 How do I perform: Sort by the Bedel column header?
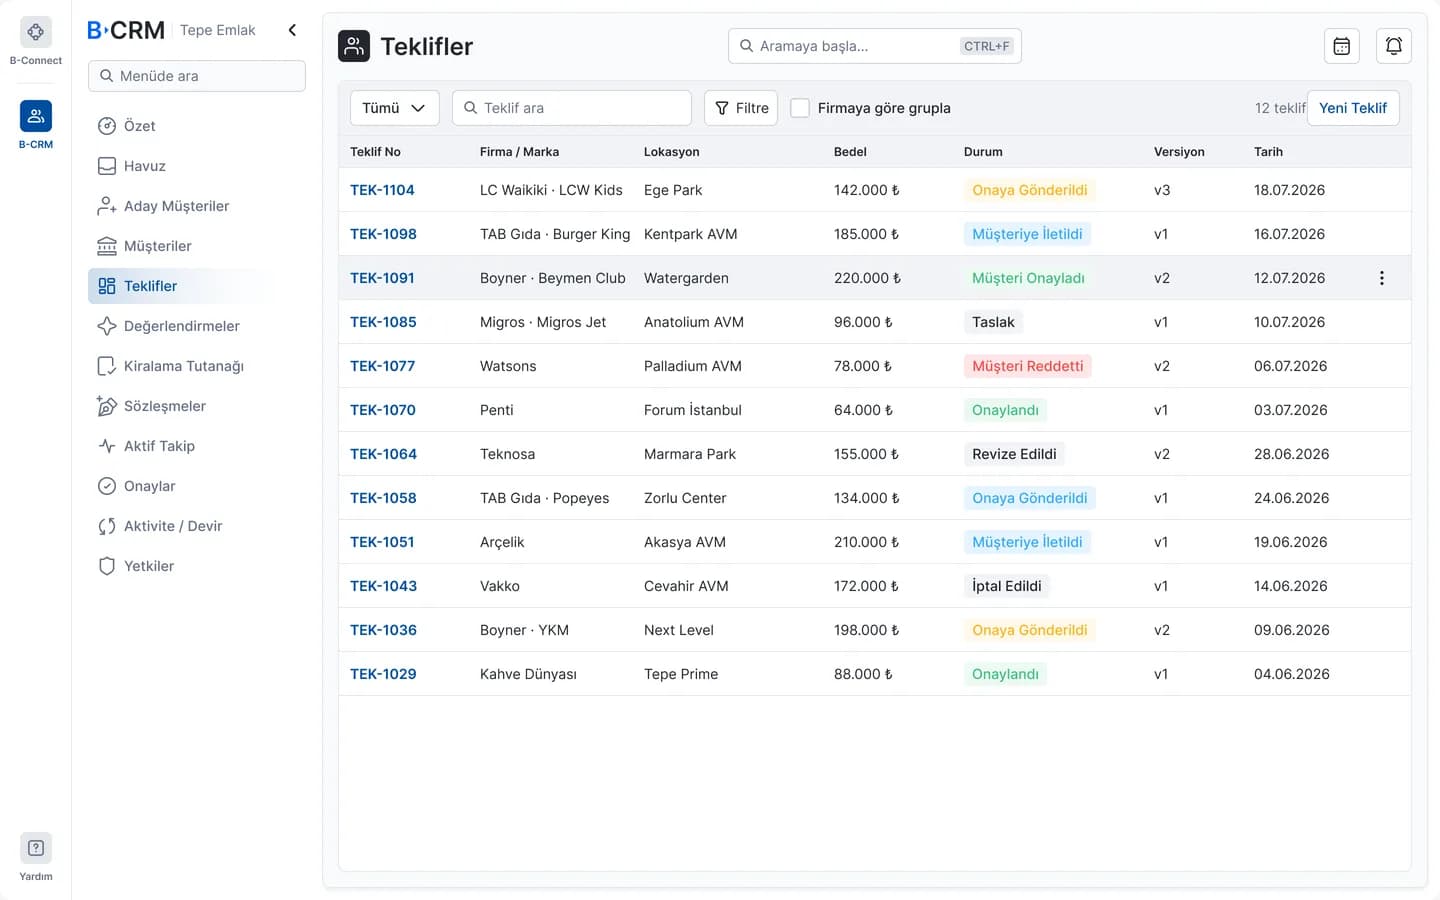(850, 152)
